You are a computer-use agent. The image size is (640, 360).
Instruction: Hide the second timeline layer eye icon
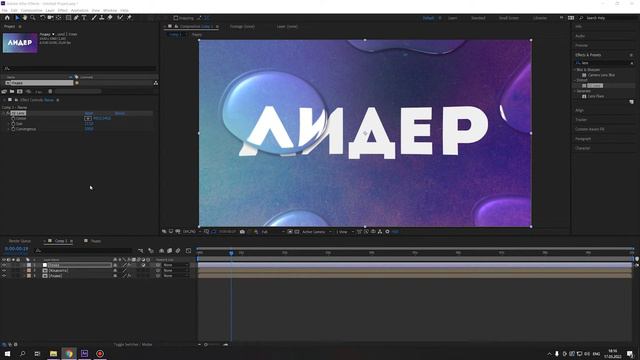pyautogui.click(x=4, y=270)
